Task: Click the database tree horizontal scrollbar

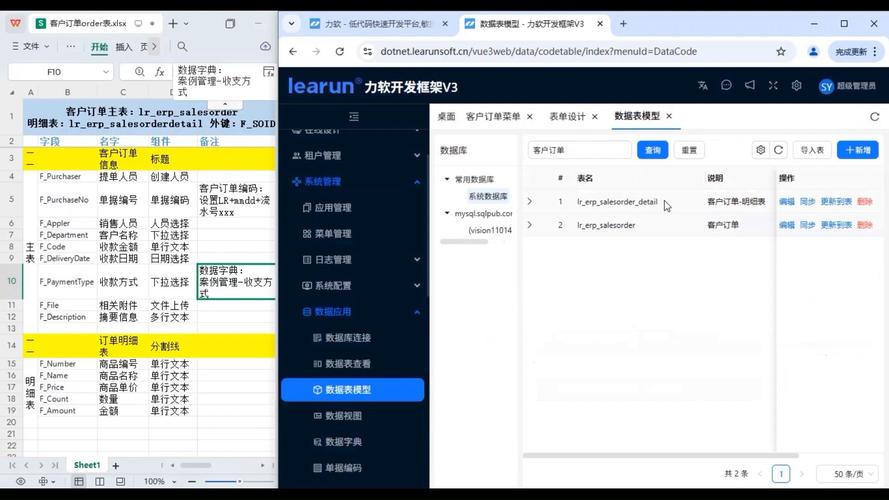Action: (x=464, y=241)
